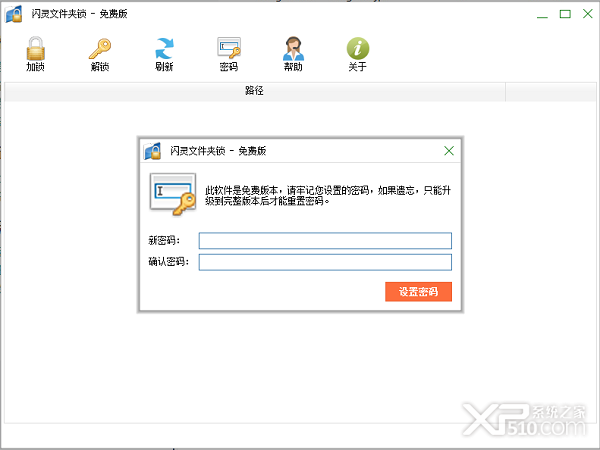This screenshot has width=600, height=450.
Task: Close the main 闪灵文件夹锁 window
Action: (588, 14)
